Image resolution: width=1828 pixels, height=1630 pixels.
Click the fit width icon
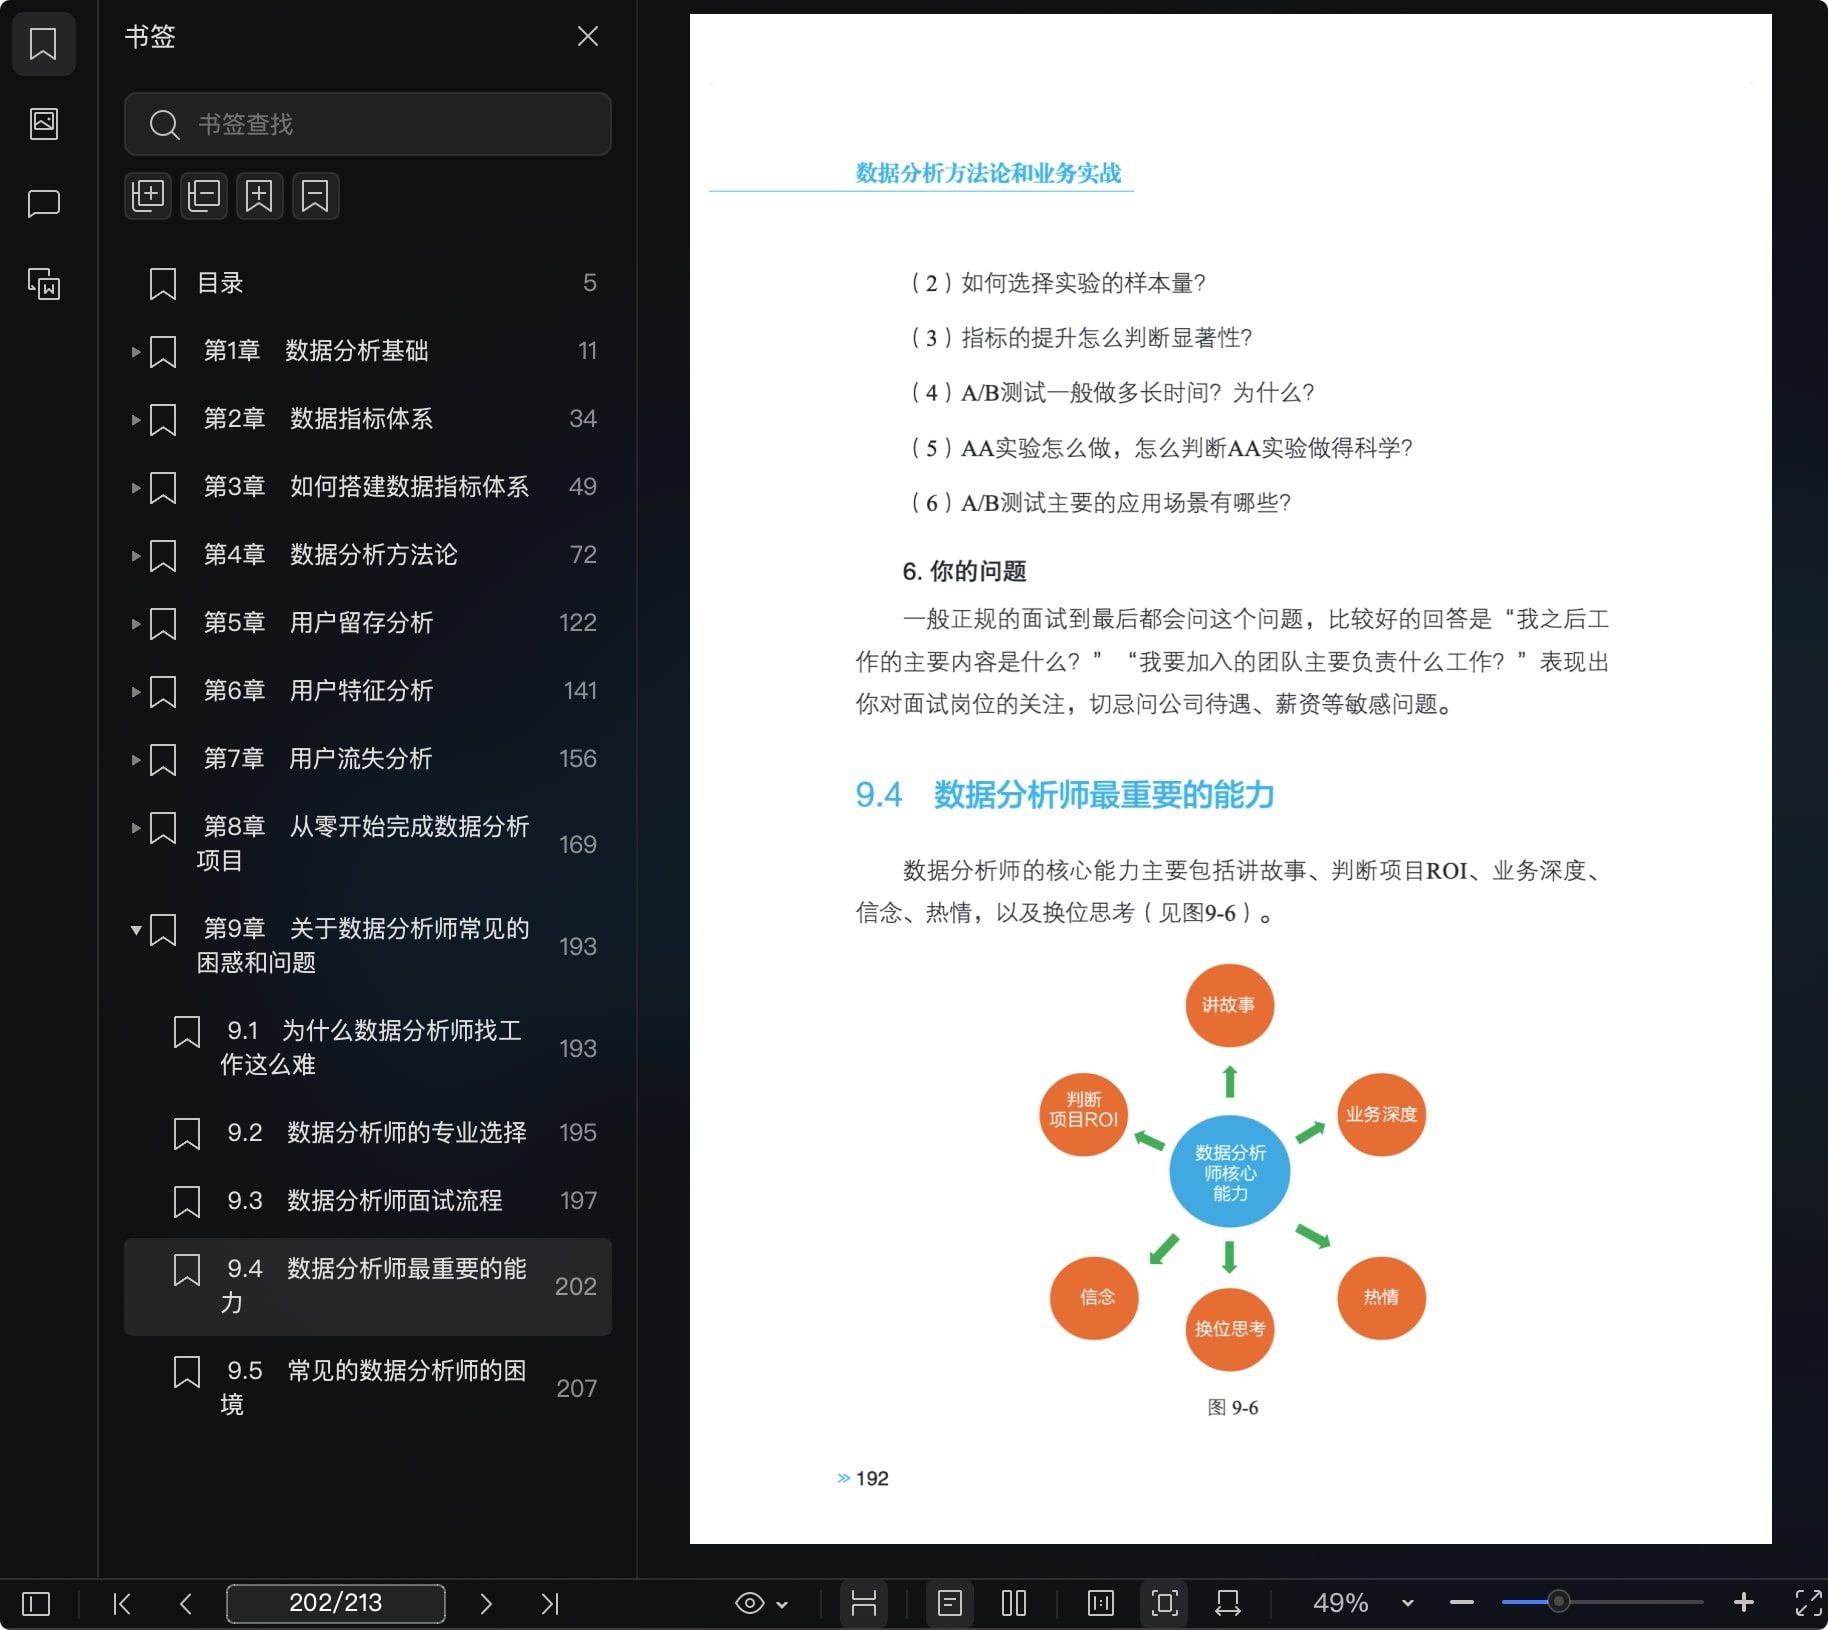[1228, 1604]
